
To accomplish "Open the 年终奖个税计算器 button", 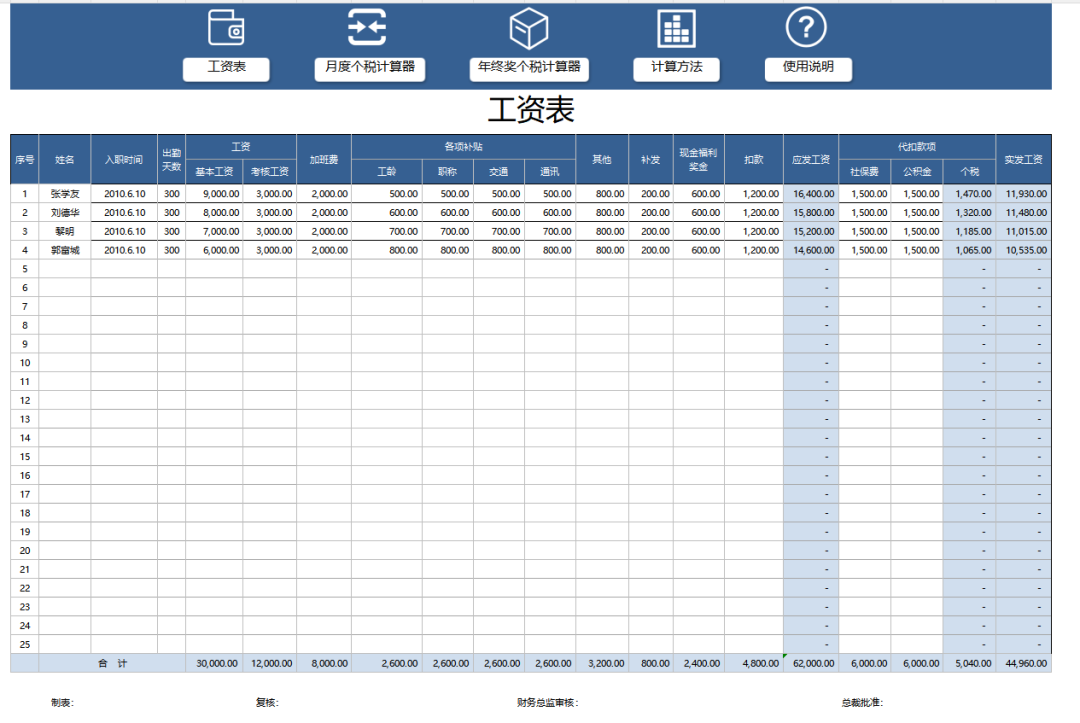I will 529,68.
